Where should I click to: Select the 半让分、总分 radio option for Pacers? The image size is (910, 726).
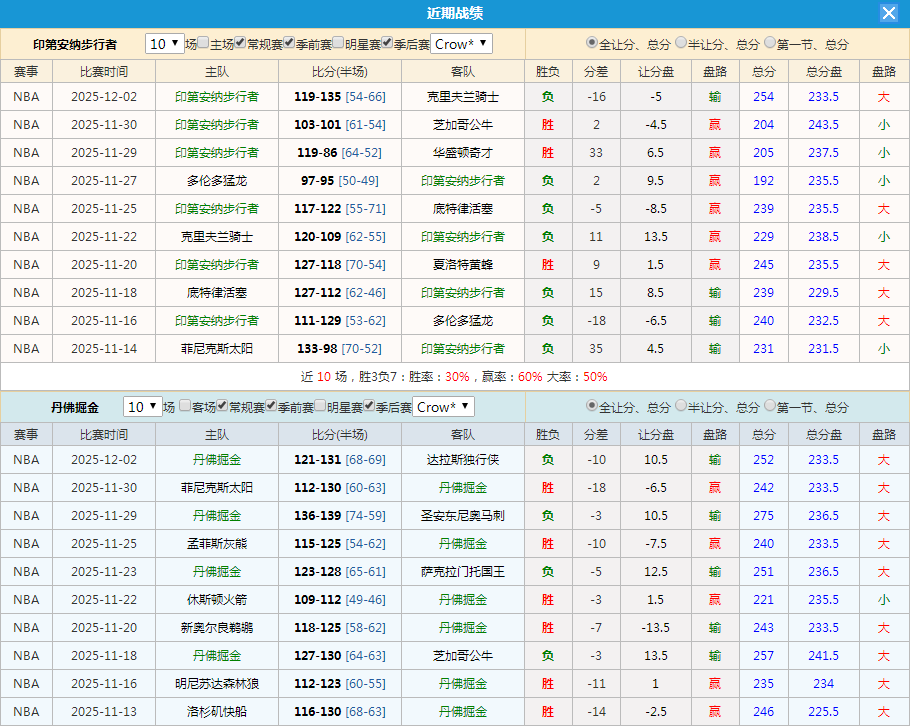pyautogui.click(x=682, y=44)
